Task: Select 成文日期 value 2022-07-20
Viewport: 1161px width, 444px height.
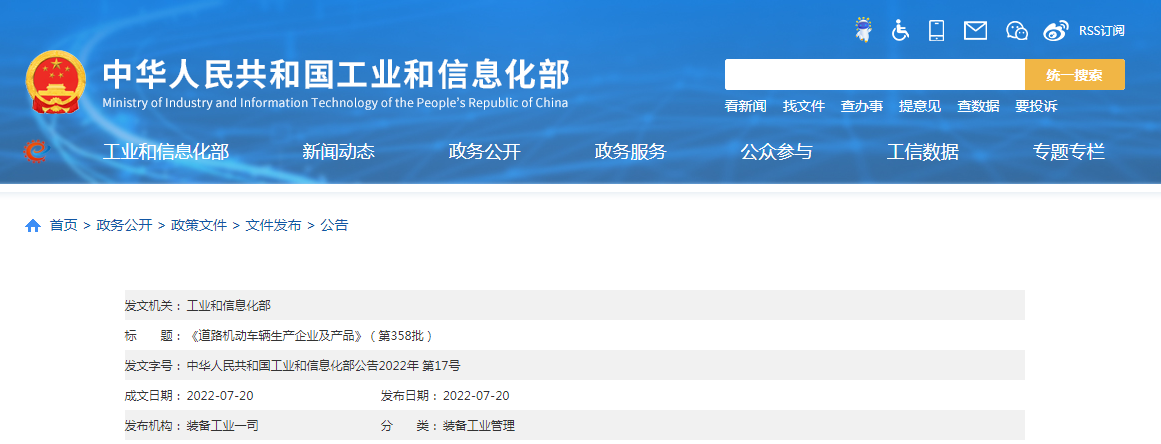Action: coord(220,396)
